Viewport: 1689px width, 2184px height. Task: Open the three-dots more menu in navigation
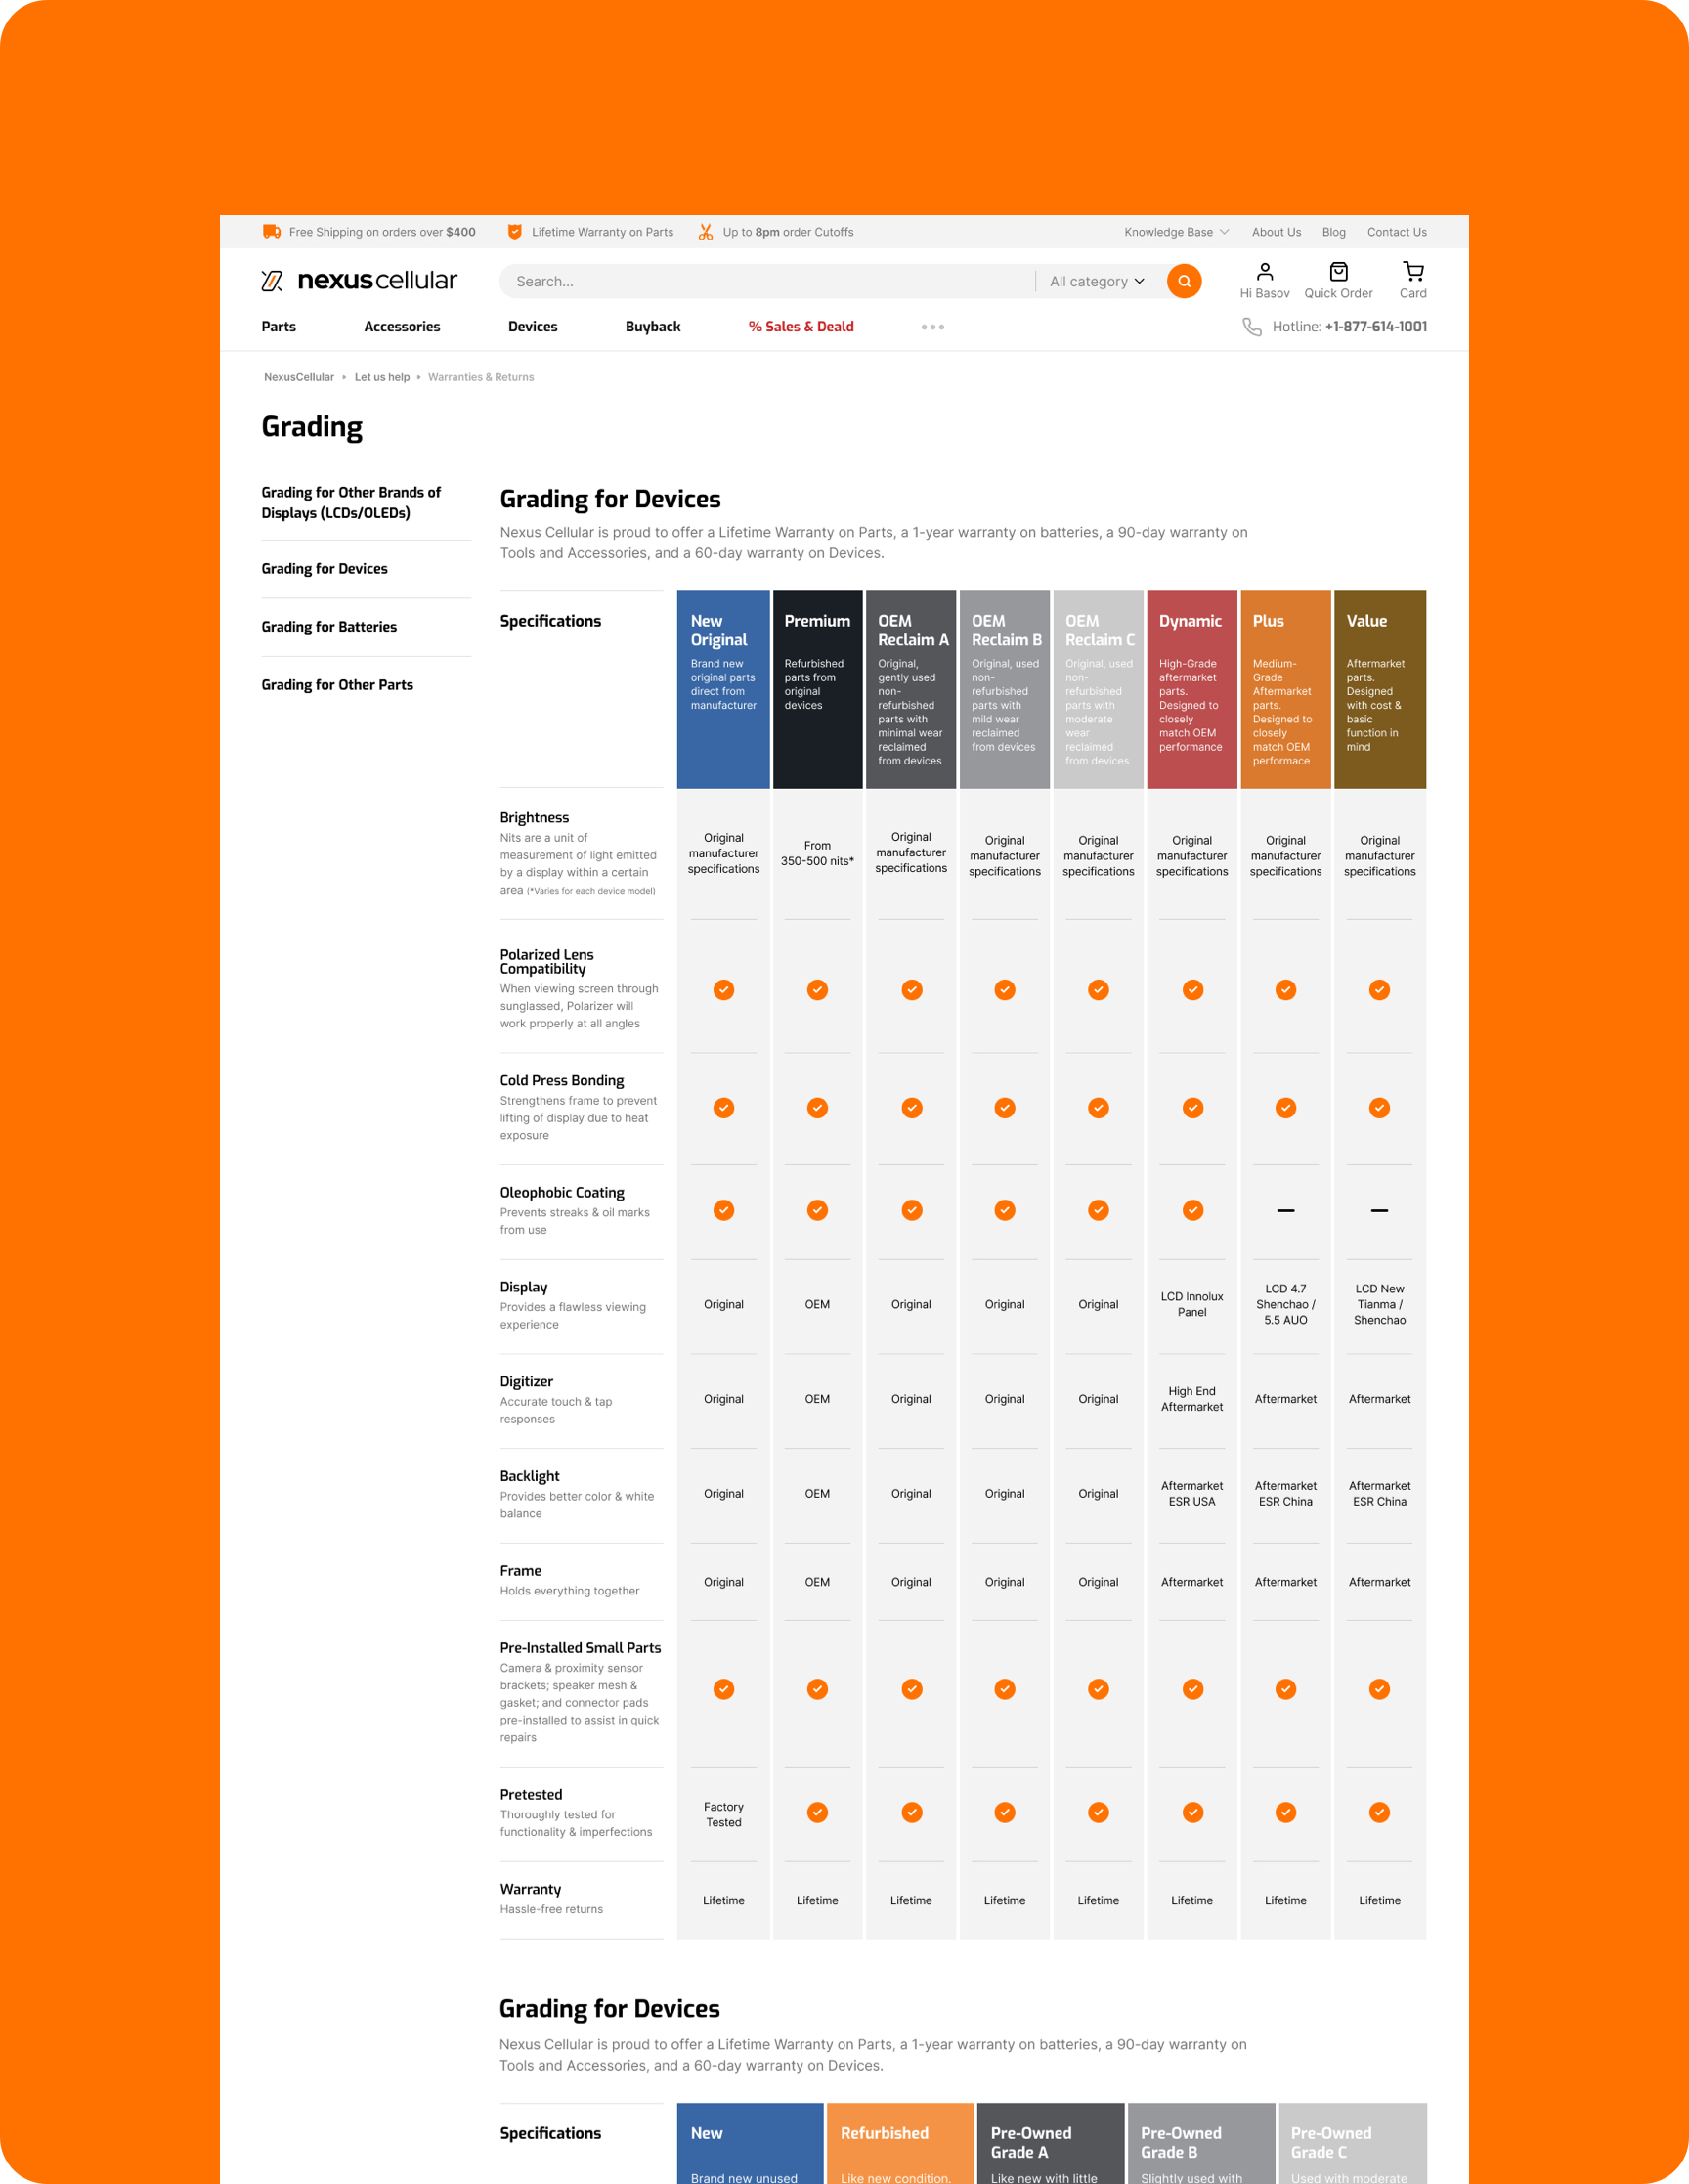(933, 327)
